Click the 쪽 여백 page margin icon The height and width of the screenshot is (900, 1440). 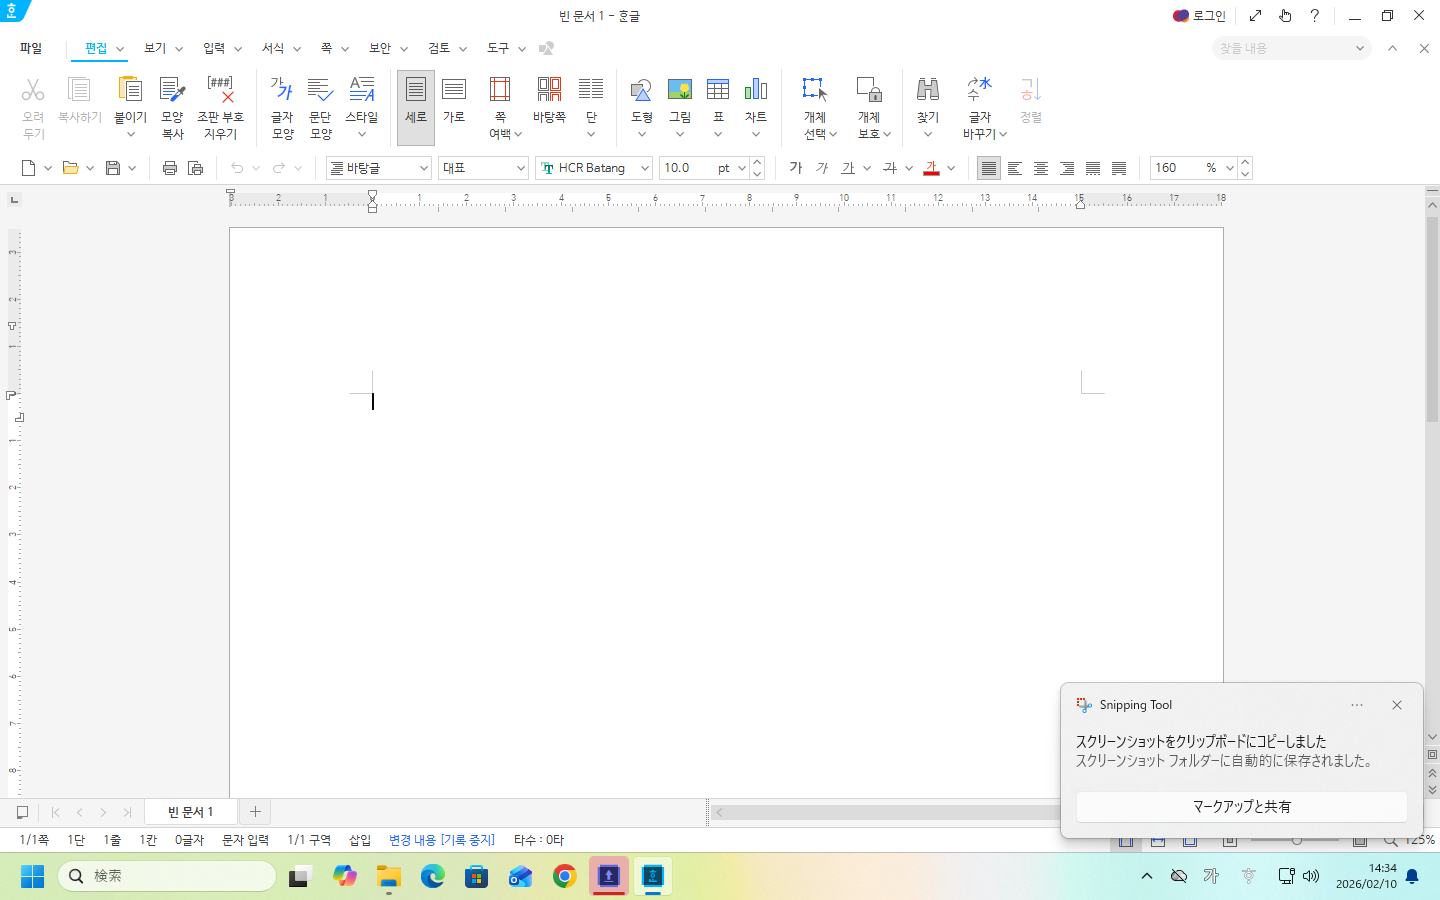(x=500, y=91)
